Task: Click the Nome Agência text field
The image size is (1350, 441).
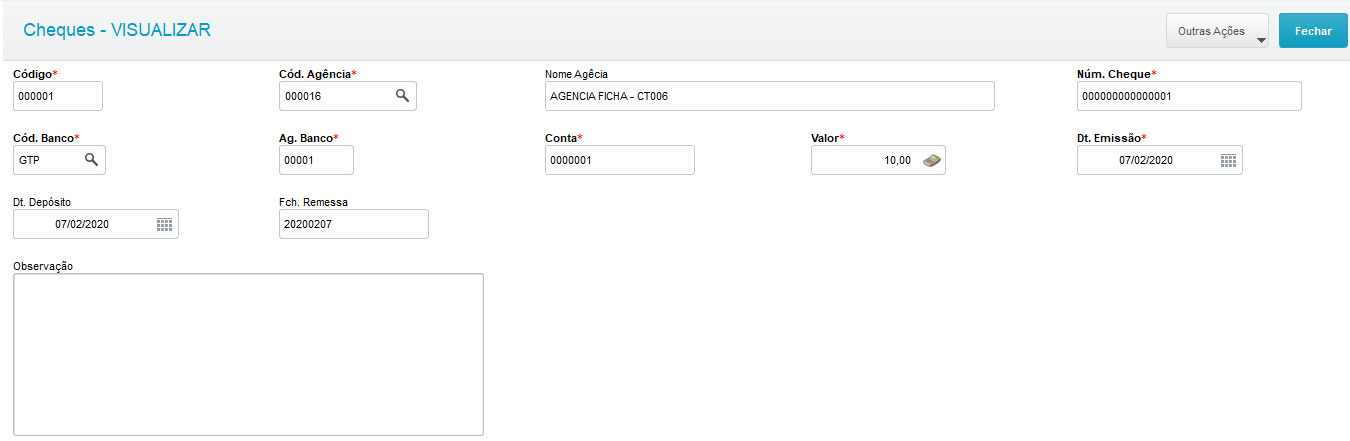Action: [x=769, y=96]
